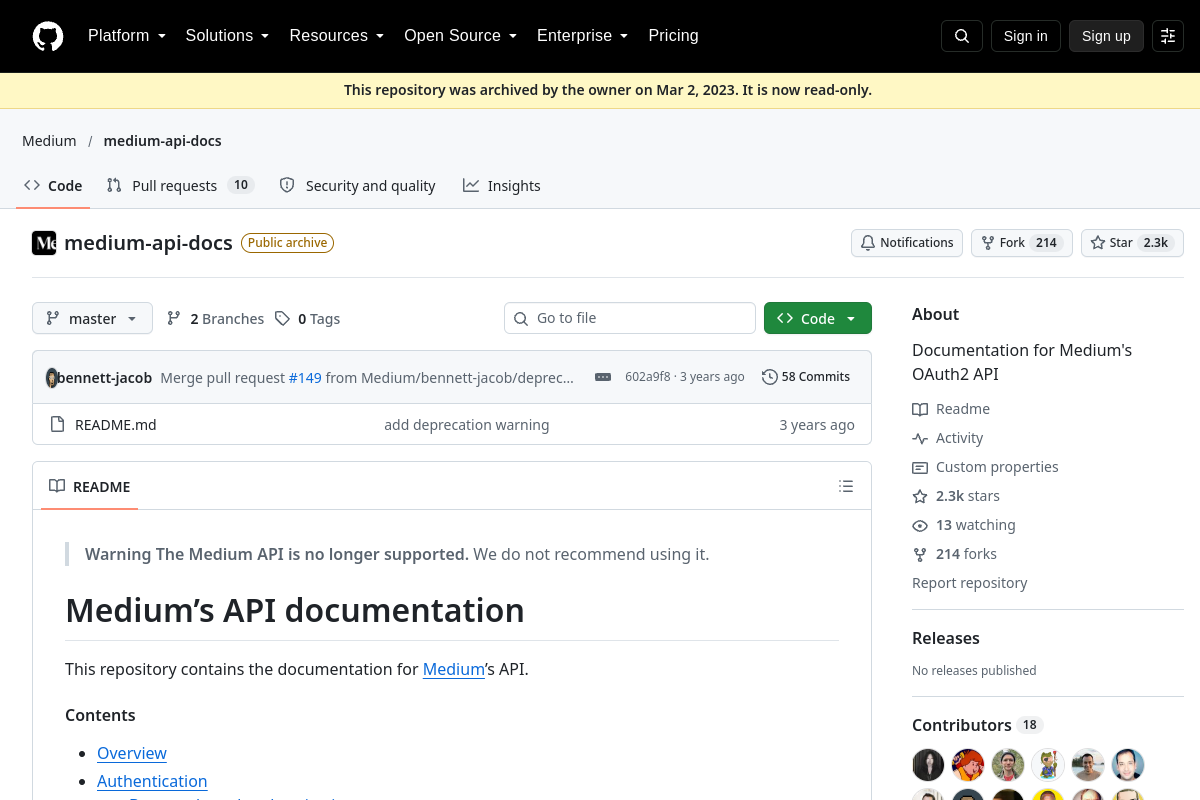This screenshot has height=800, width=1200.
Task: Open the GitHub logo homepage
Action: (48, 36)
